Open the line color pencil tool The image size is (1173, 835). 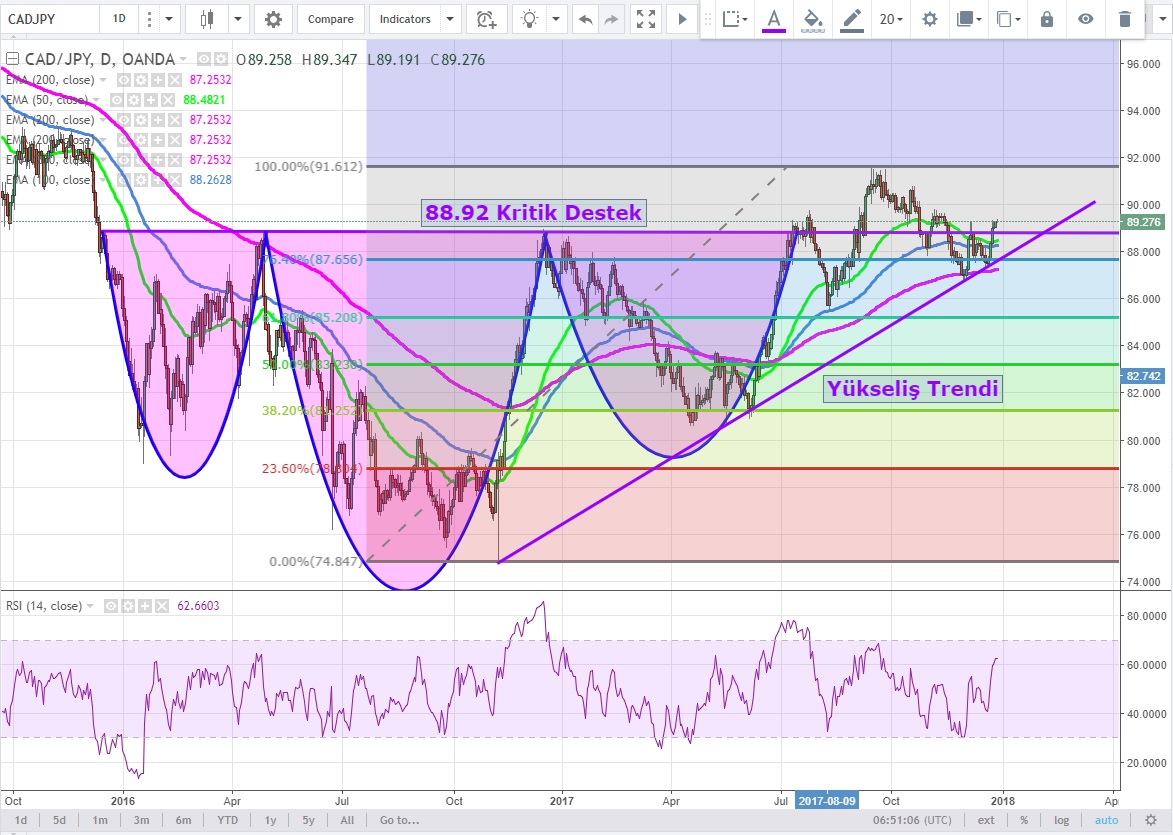pyautogui.click(x=852, y=19)
